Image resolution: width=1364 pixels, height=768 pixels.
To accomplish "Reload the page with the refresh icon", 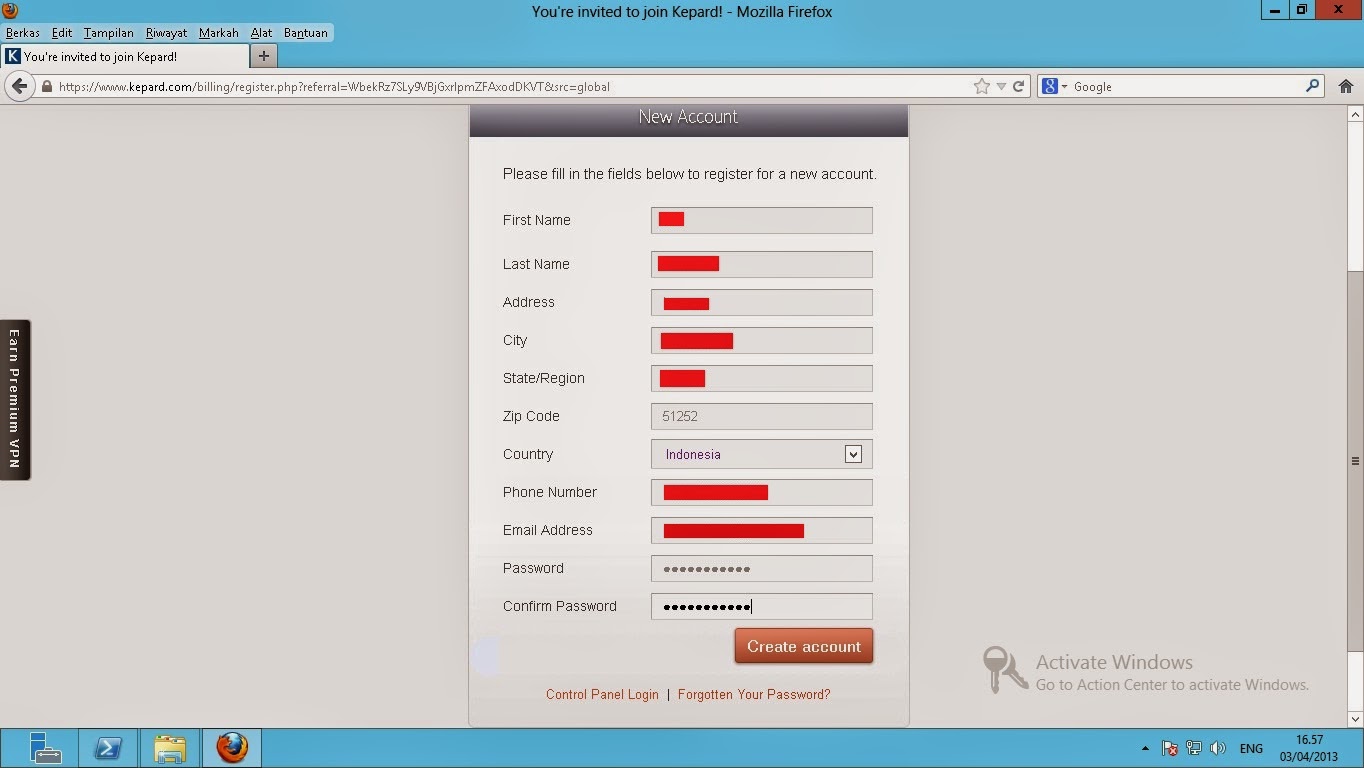I will [1019, 86].
